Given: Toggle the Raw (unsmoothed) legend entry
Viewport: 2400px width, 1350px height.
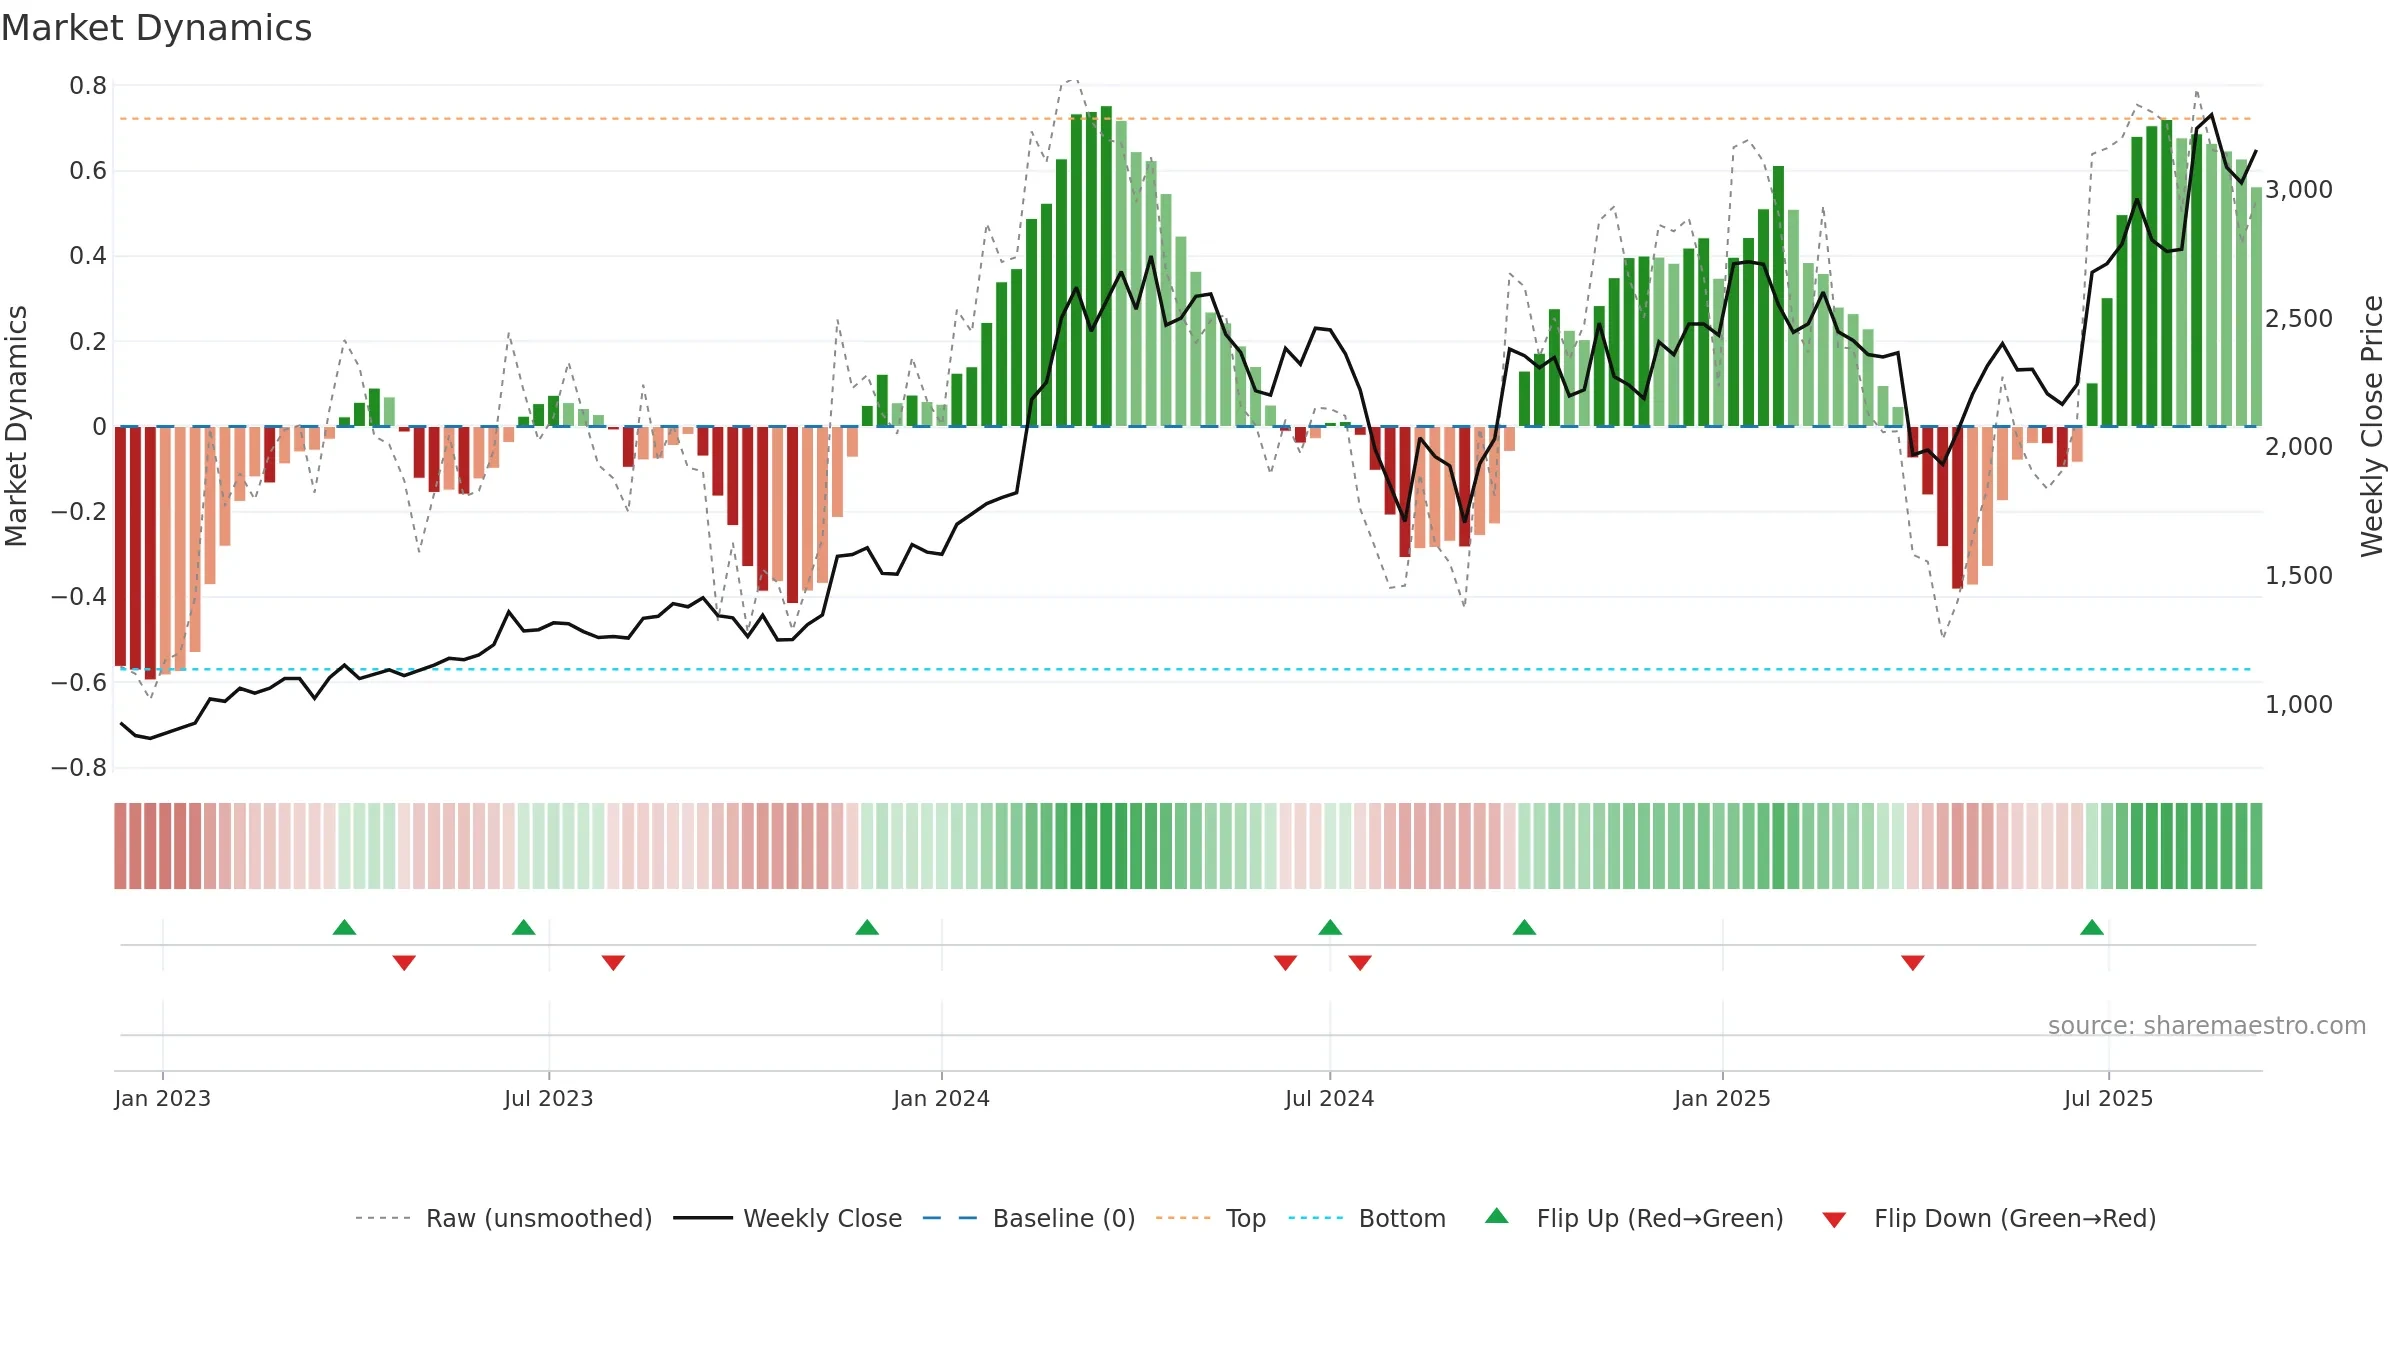Looking at the screenshot, I should (x=503, y=1218).
